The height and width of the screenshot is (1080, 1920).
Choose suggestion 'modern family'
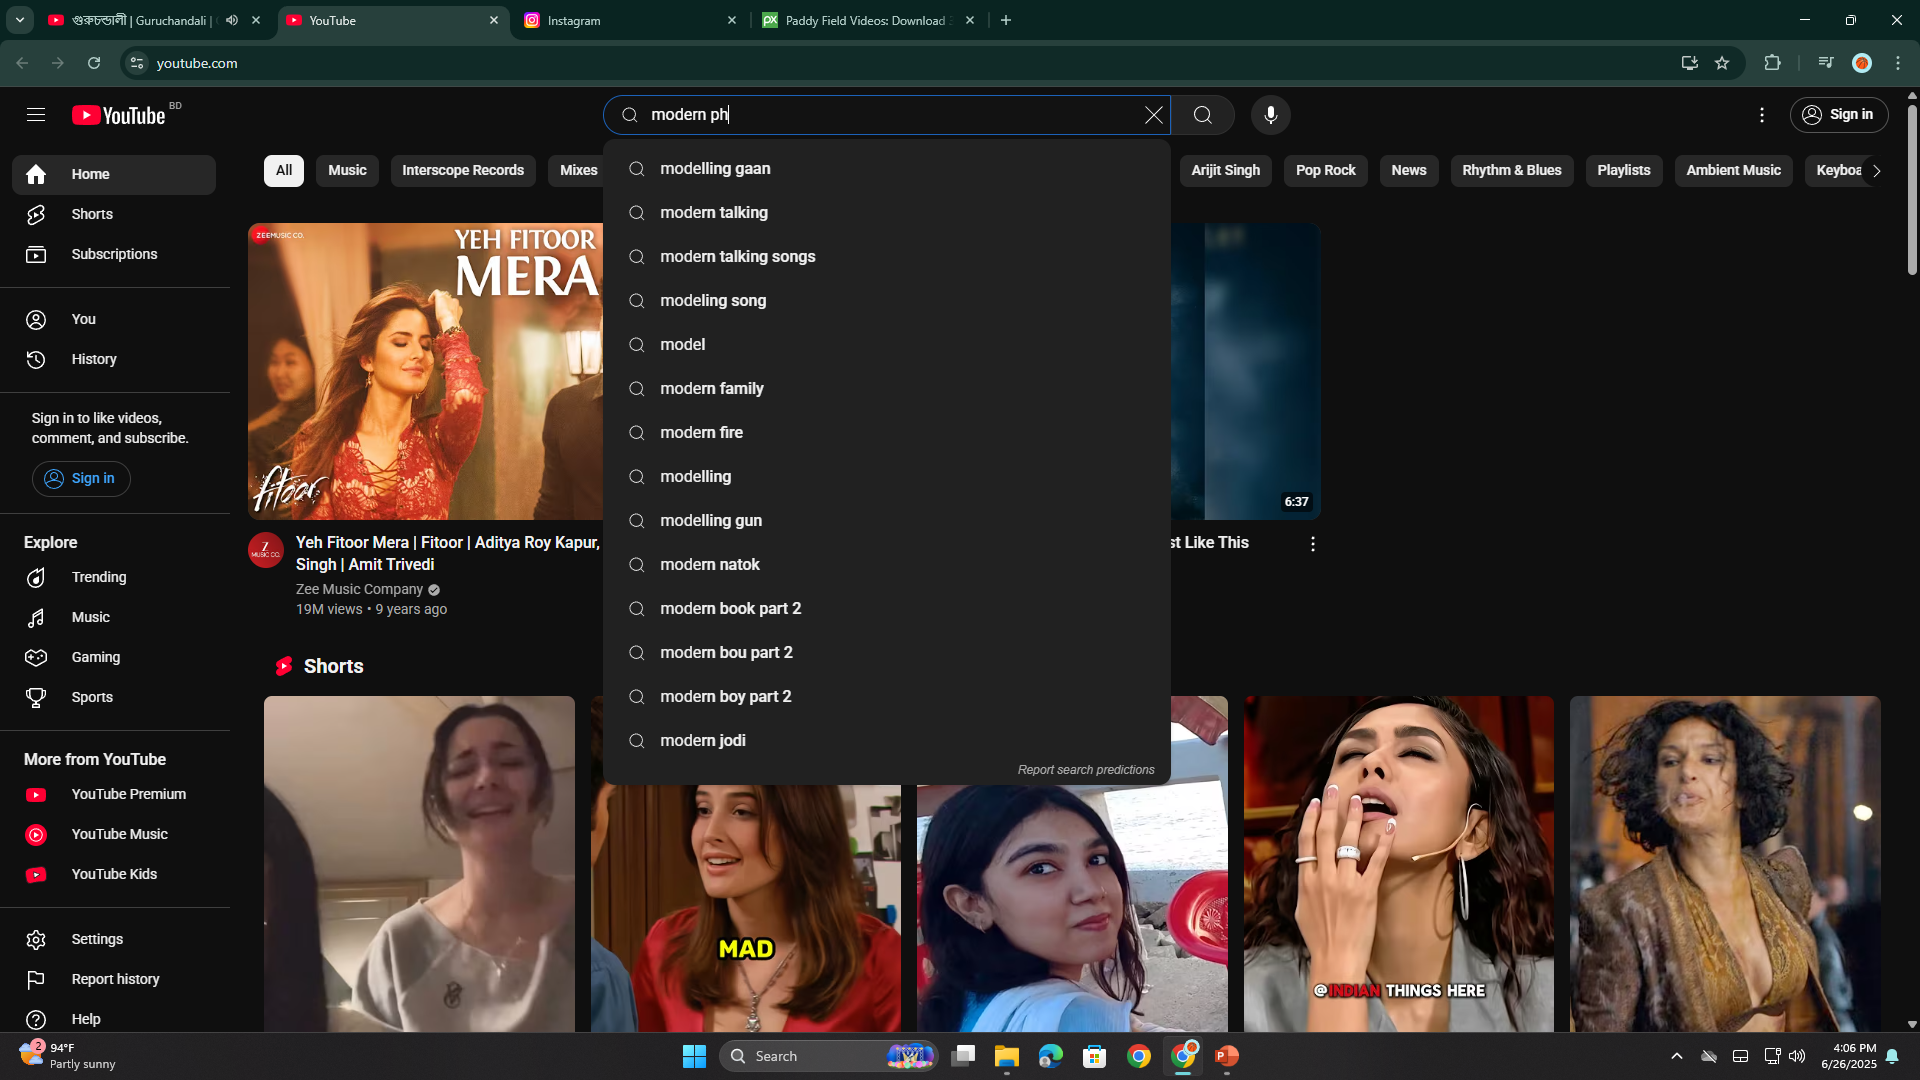pos(887,389)
